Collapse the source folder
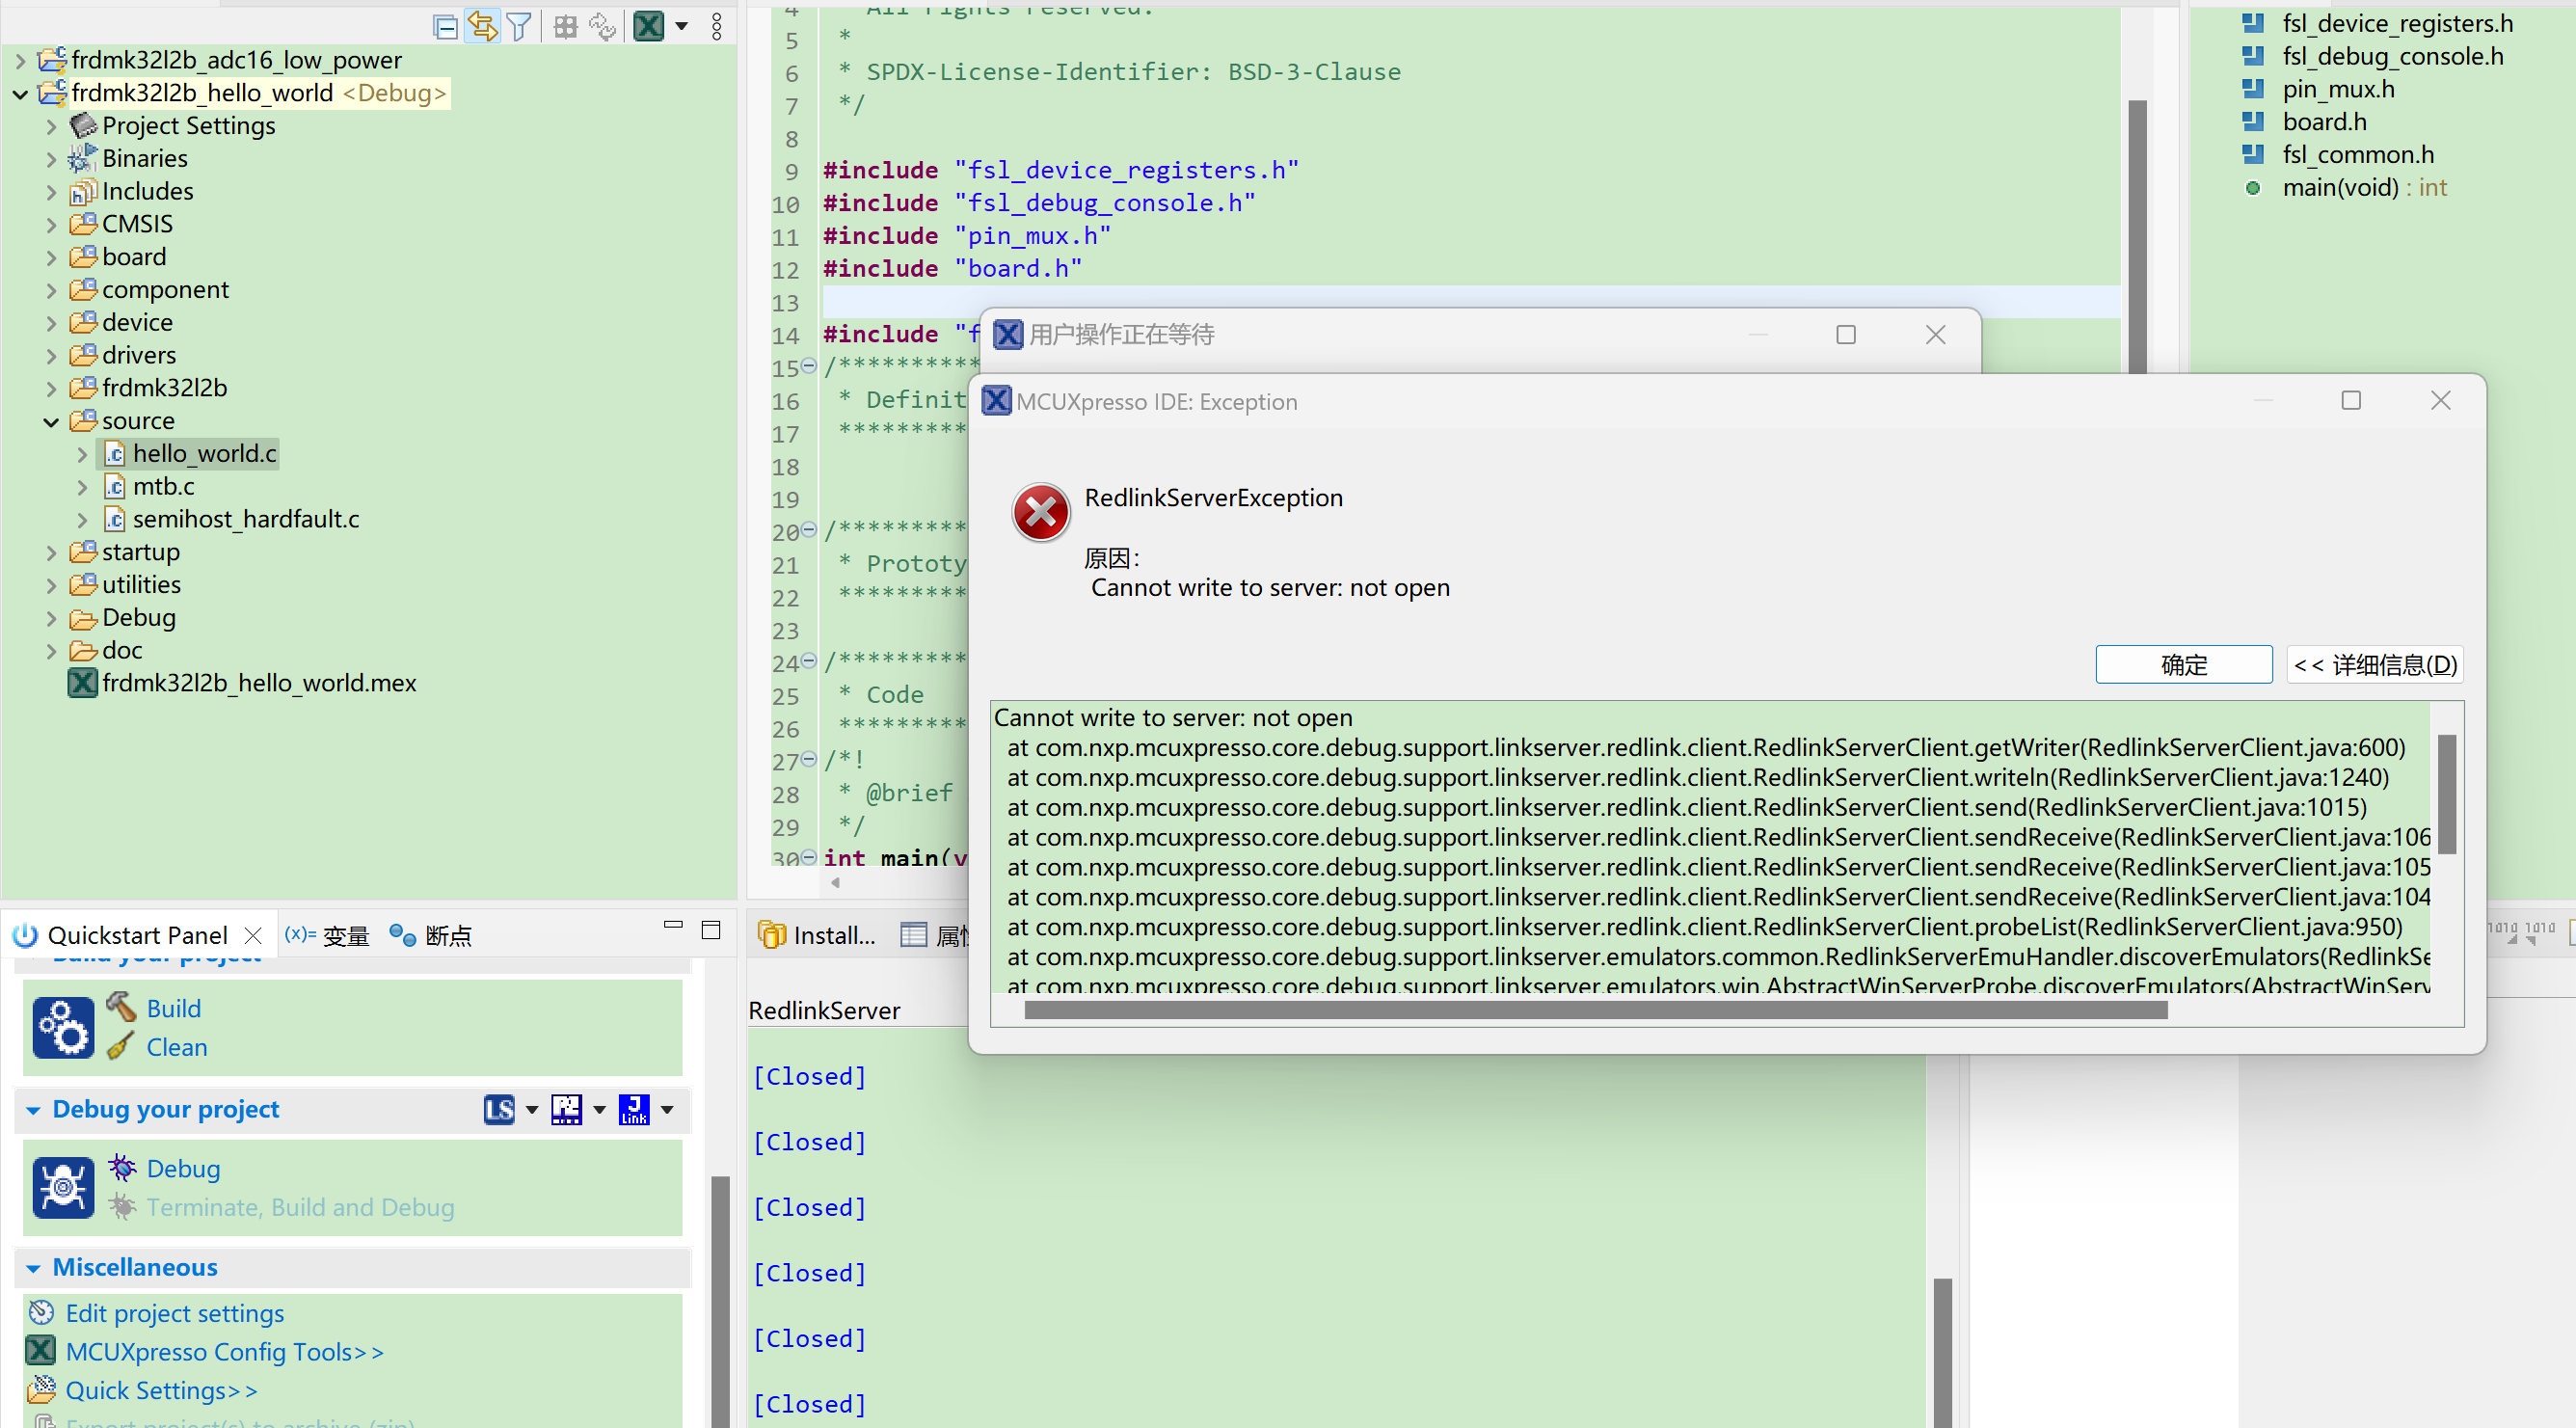This screenshot has width=2576, height=1428. click(52, 421)
